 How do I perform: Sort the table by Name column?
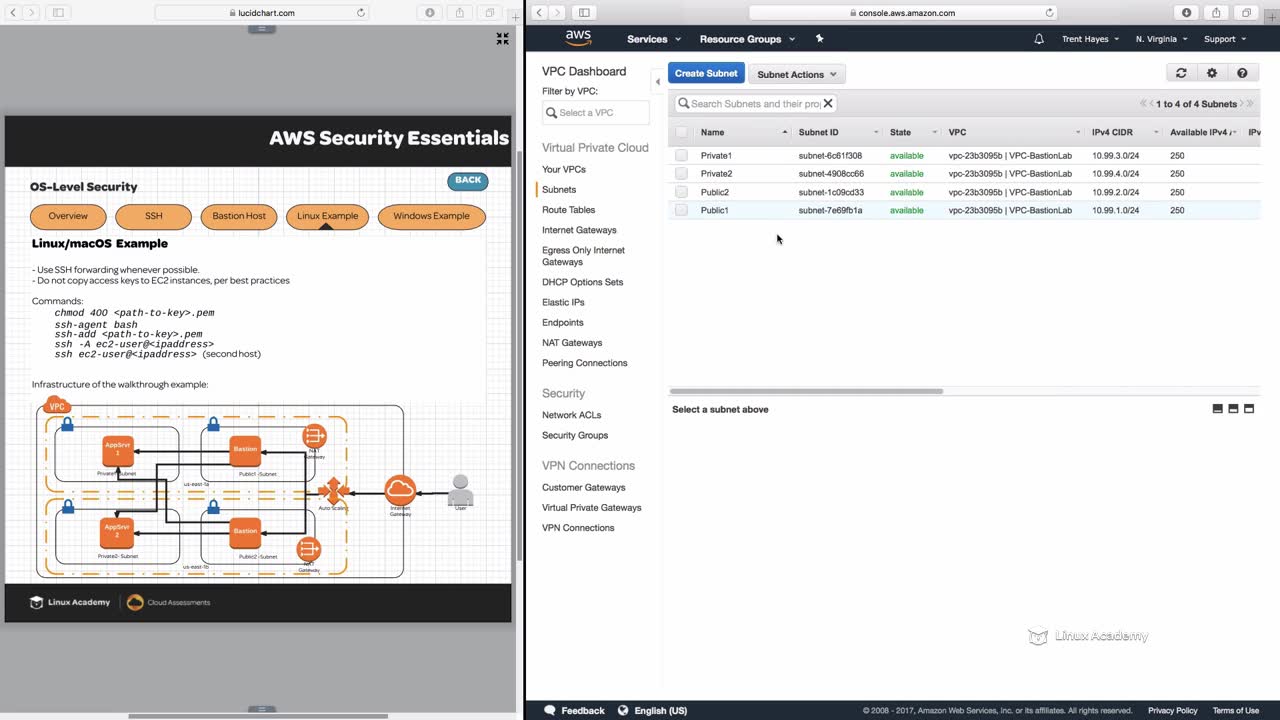pyautogui.click(x=743, y=132)
